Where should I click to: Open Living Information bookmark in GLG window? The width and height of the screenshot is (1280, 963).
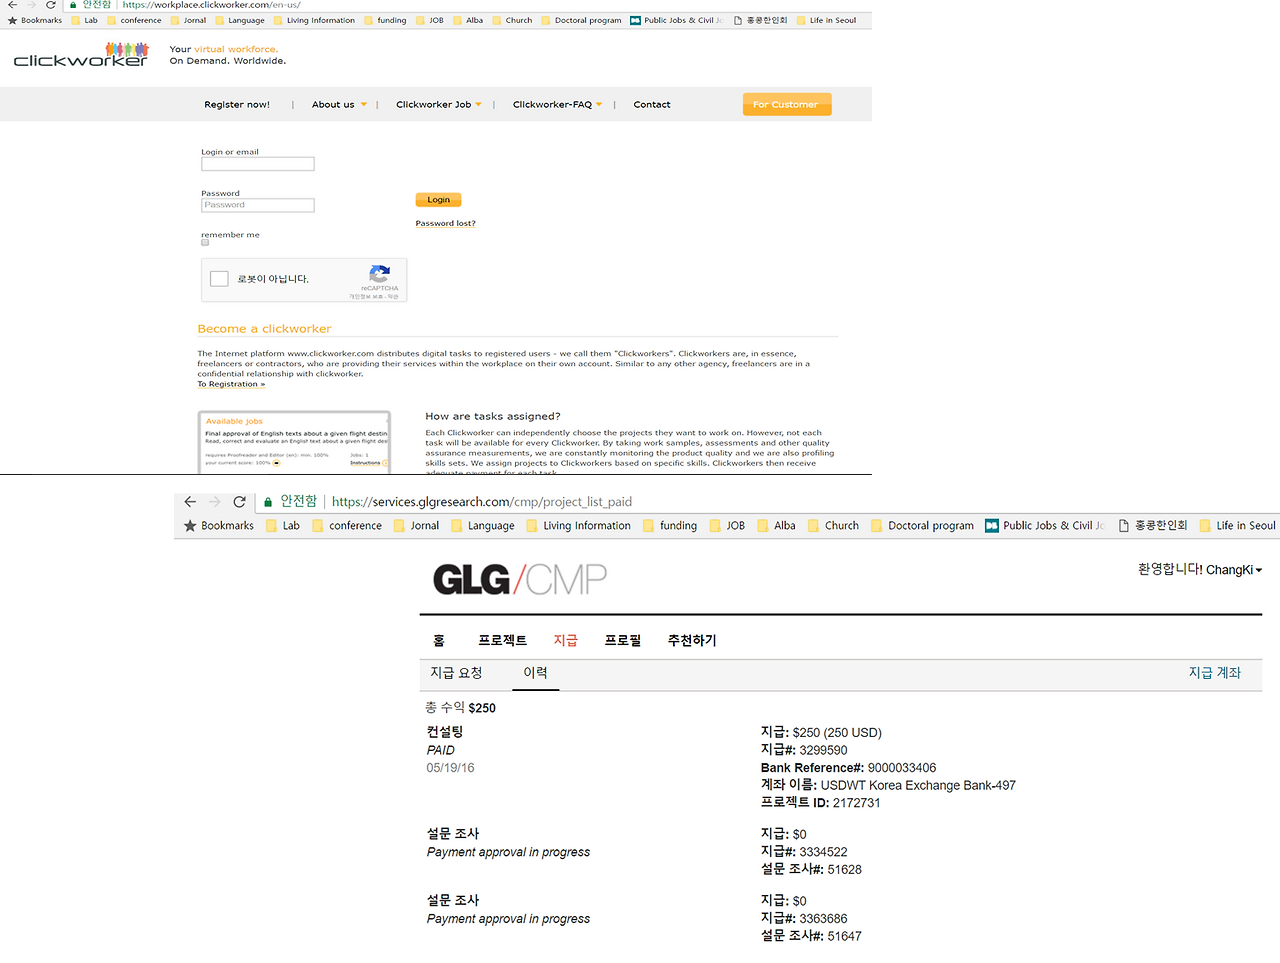pos(579,526)
